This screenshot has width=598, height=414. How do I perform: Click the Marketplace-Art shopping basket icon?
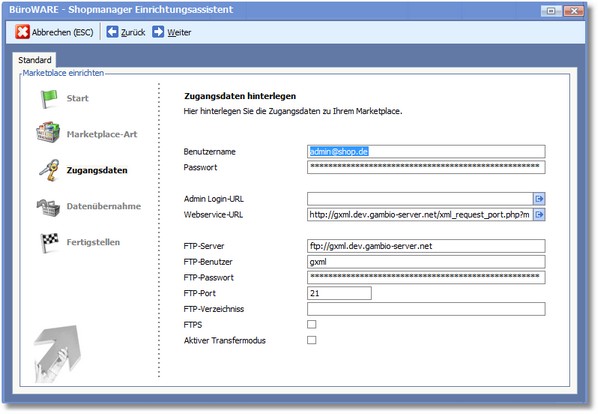coord(48,133)
